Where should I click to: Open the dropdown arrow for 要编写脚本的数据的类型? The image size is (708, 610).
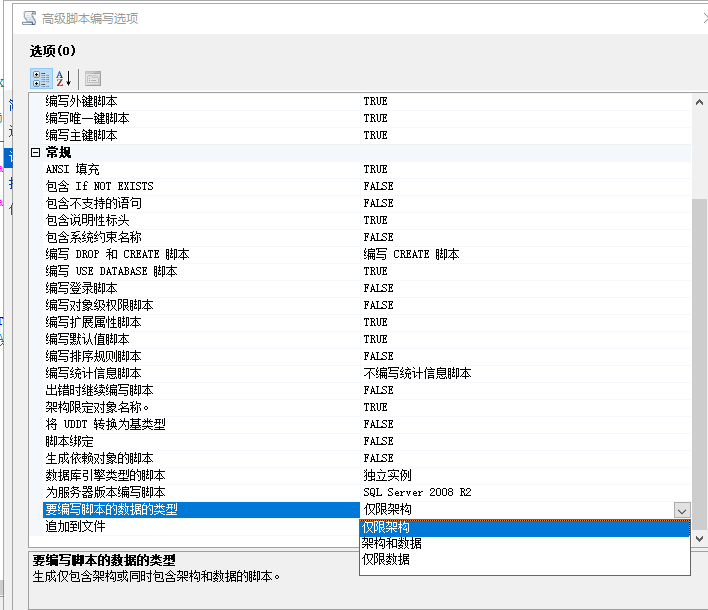click(x=682, y=510)
